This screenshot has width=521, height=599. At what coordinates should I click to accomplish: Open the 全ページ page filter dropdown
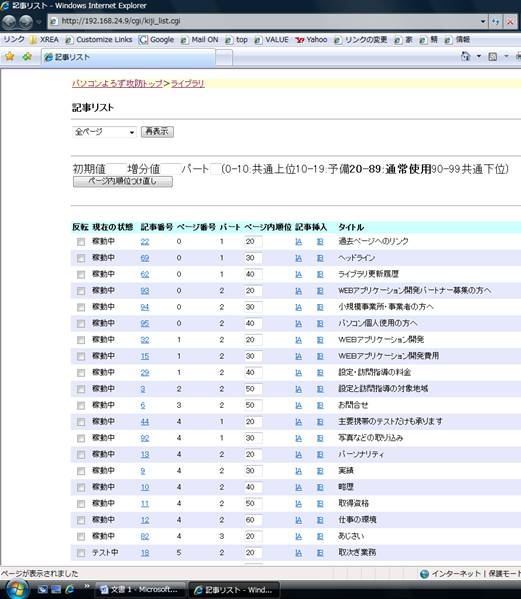(104, 132)
